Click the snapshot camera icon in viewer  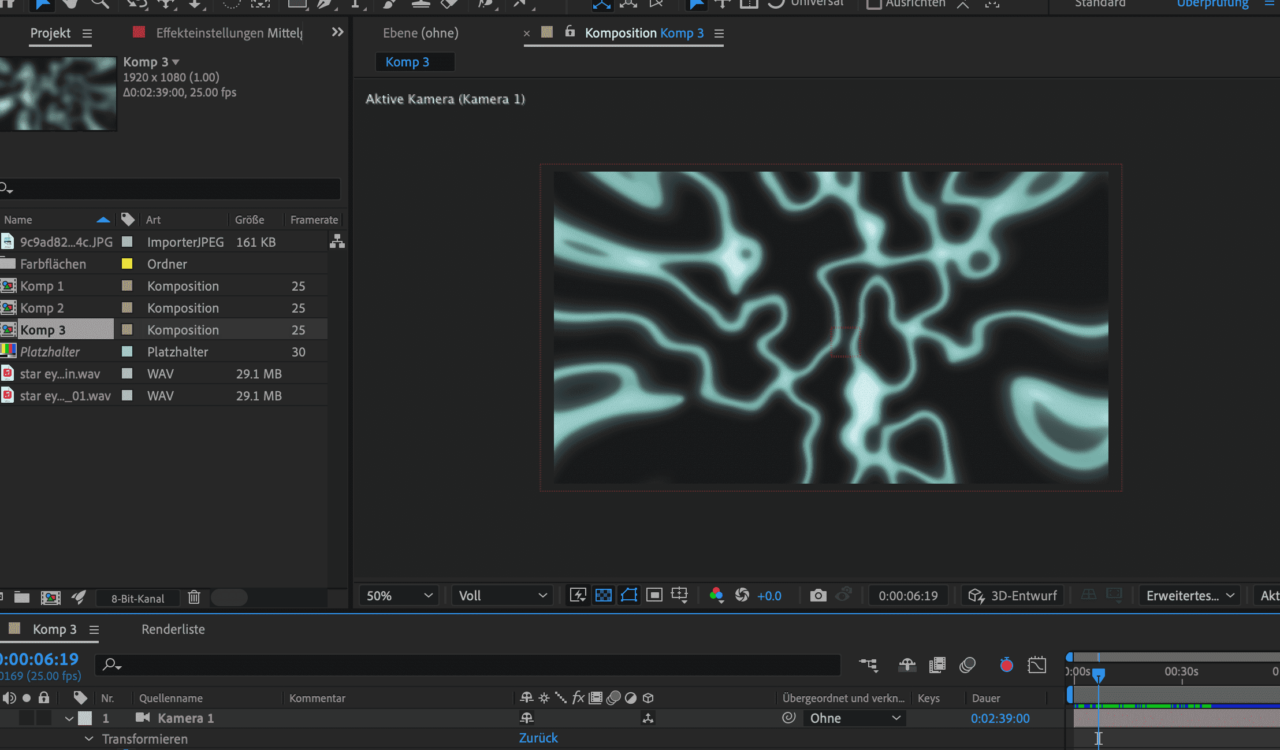(x=818, y=595)
